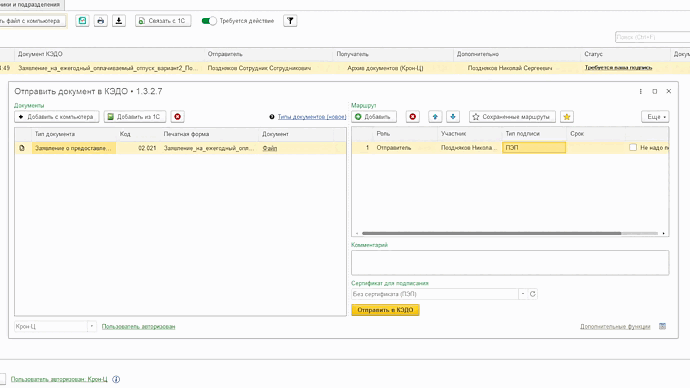Viewport: 690px width, 388px height.
Task: Open the certificate 'Без сертификата (ПЭП)' dropdown
Action: (523, 294)
